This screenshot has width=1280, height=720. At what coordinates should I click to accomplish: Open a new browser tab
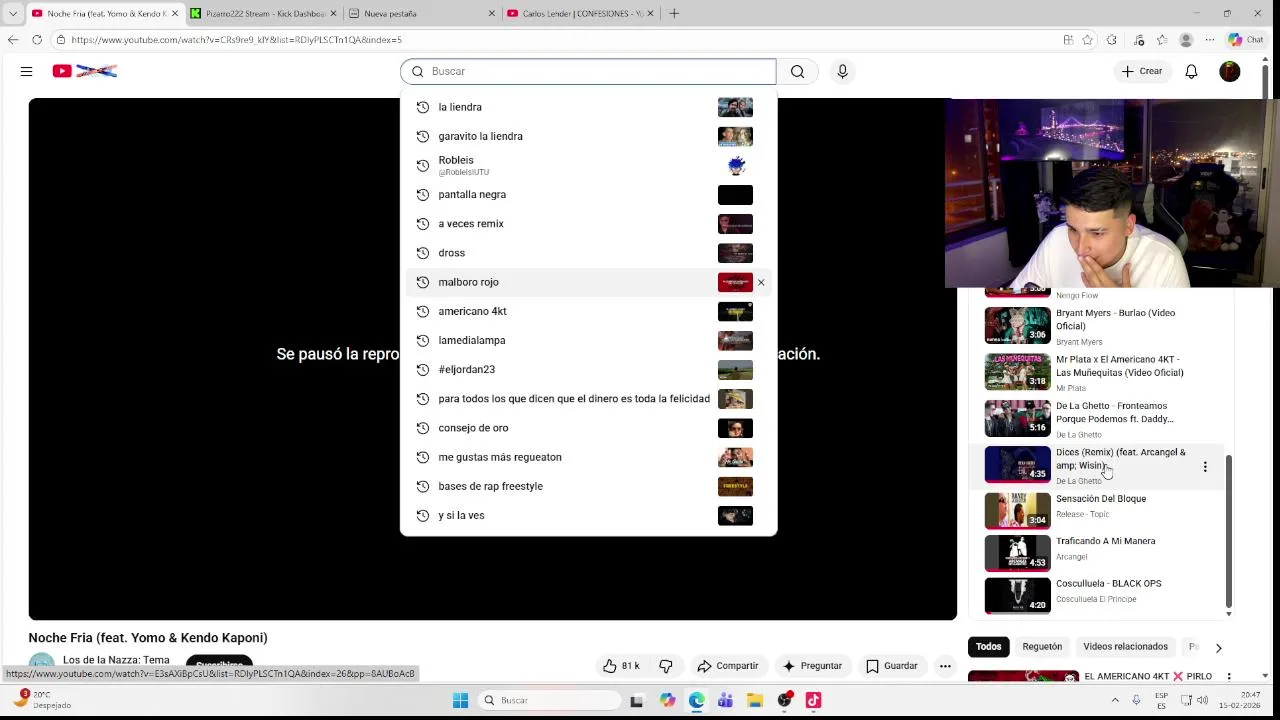point(674,13)
